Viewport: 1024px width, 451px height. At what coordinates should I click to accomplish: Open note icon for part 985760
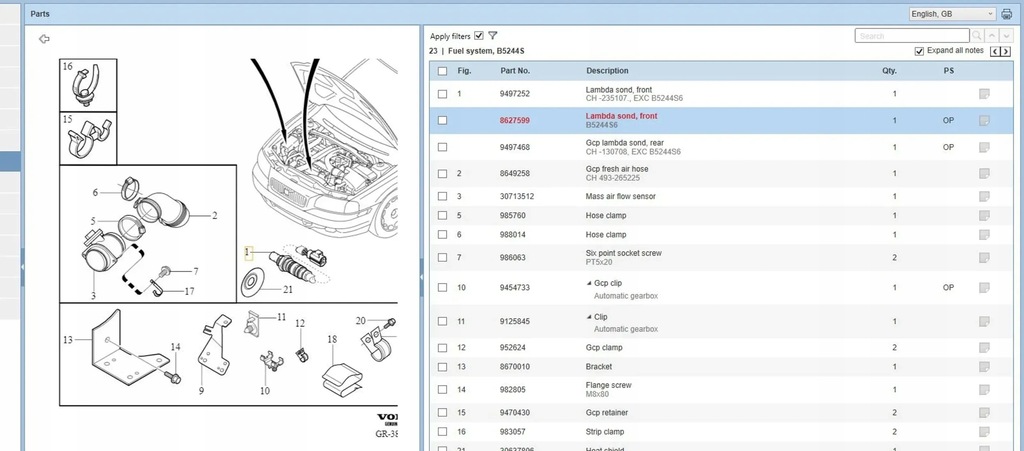984,215
